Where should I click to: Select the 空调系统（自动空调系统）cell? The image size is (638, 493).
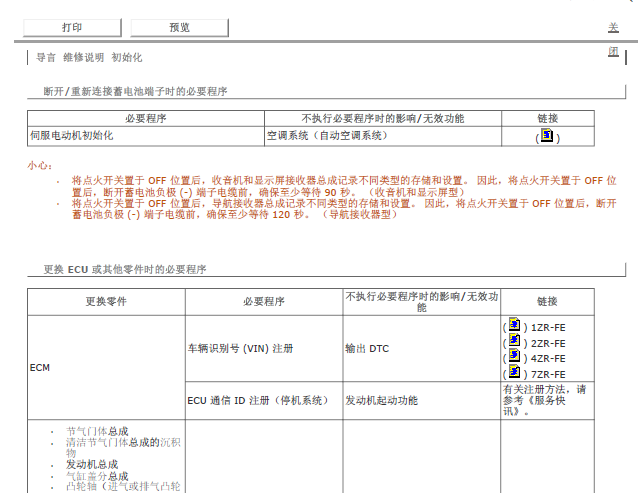point(382,136)
